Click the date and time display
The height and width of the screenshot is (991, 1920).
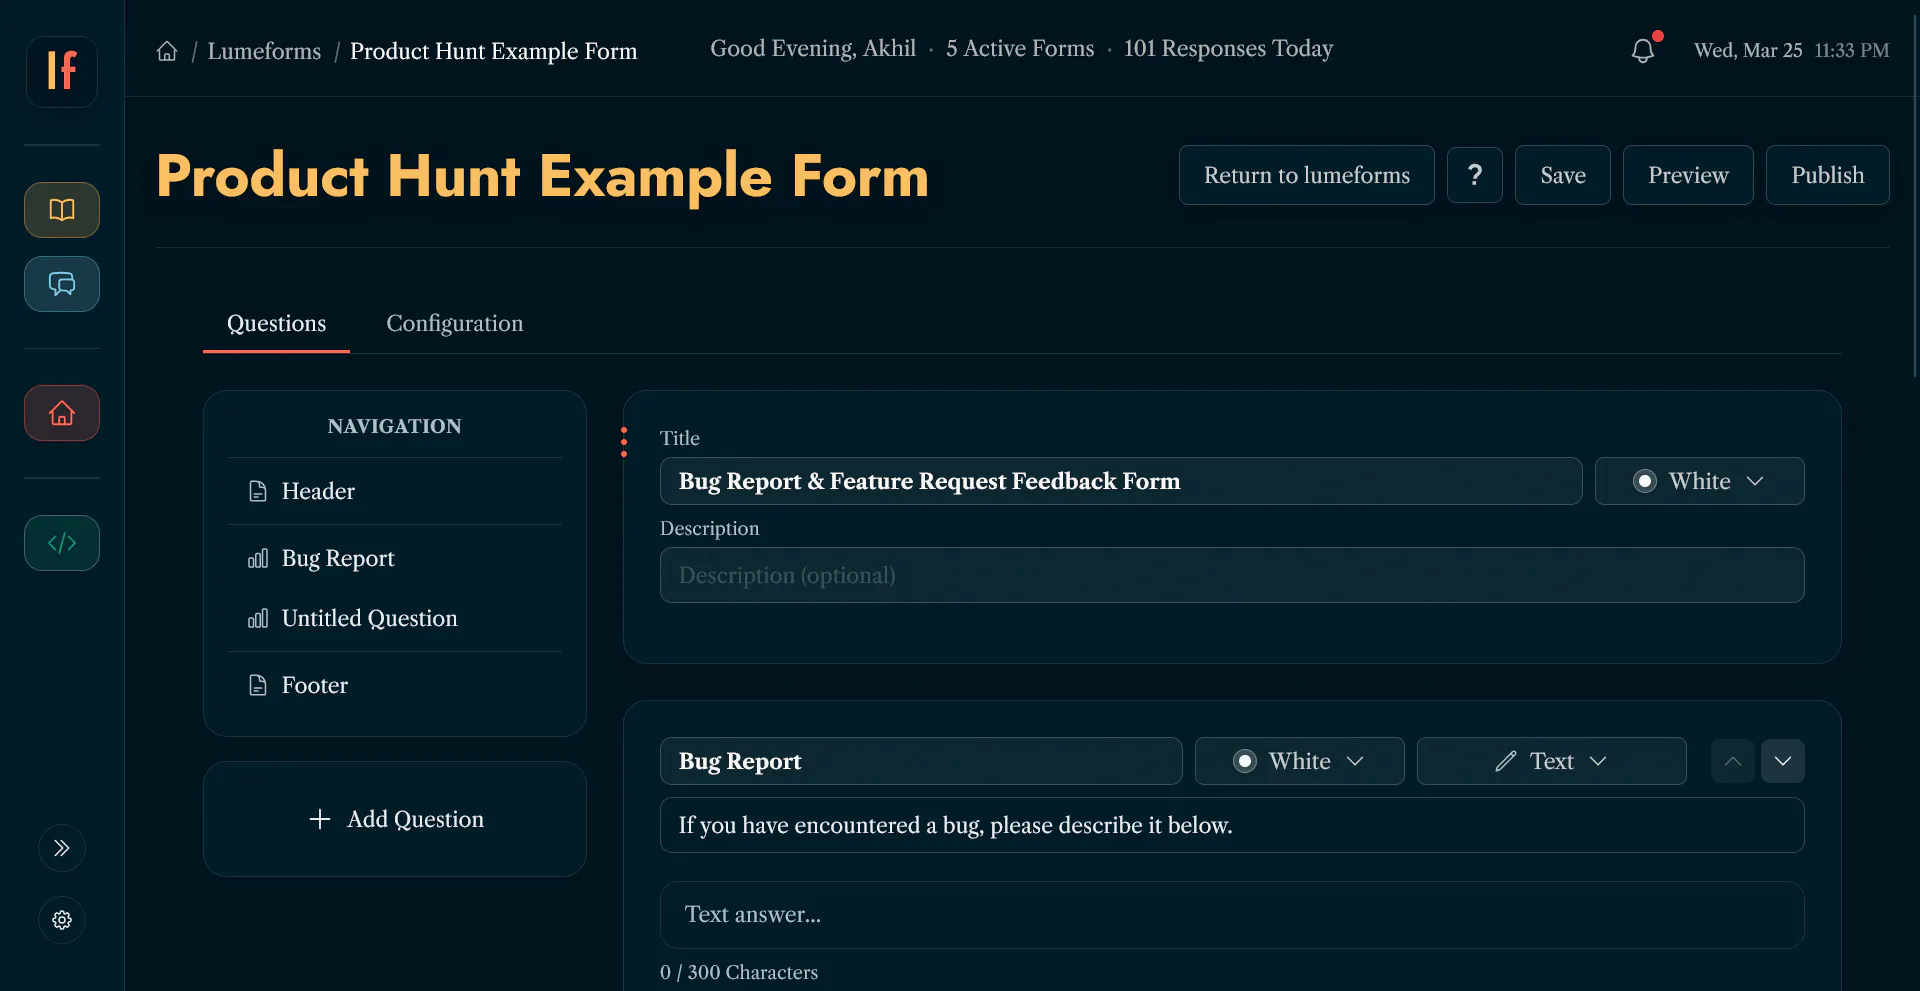pos(1792,50)
